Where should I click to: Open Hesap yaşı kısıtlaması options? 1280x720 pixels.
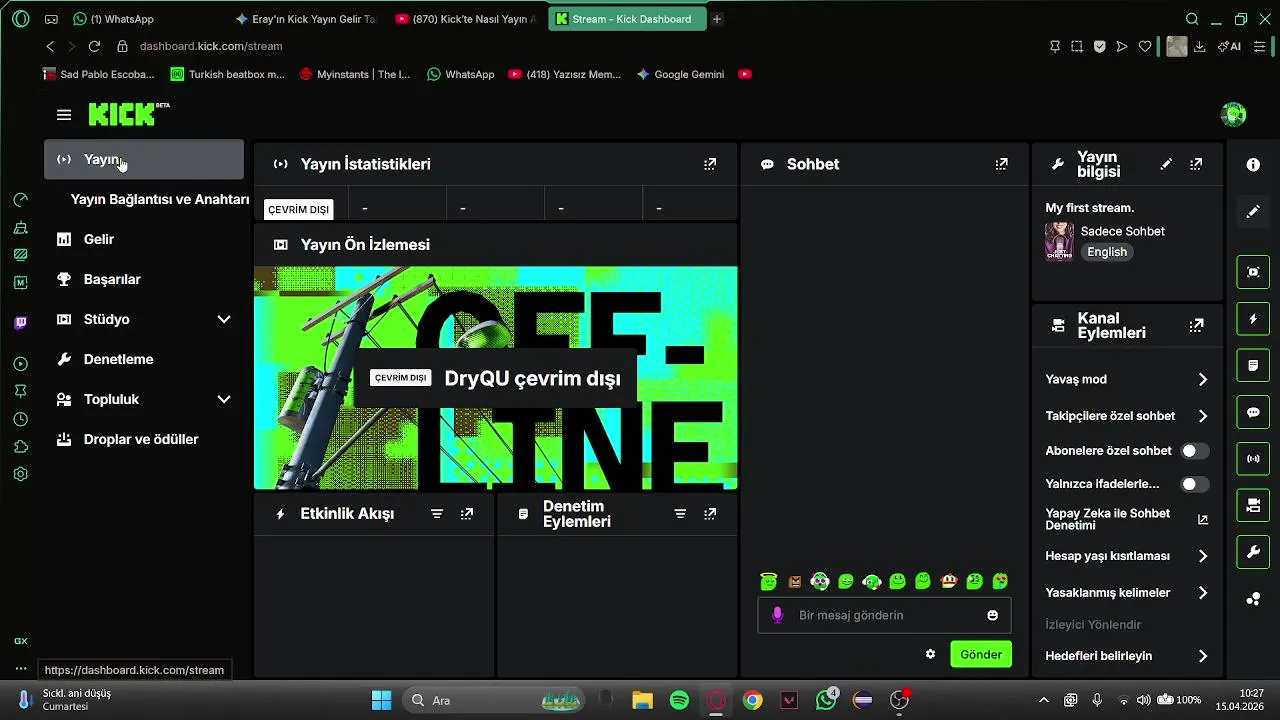1126,556
